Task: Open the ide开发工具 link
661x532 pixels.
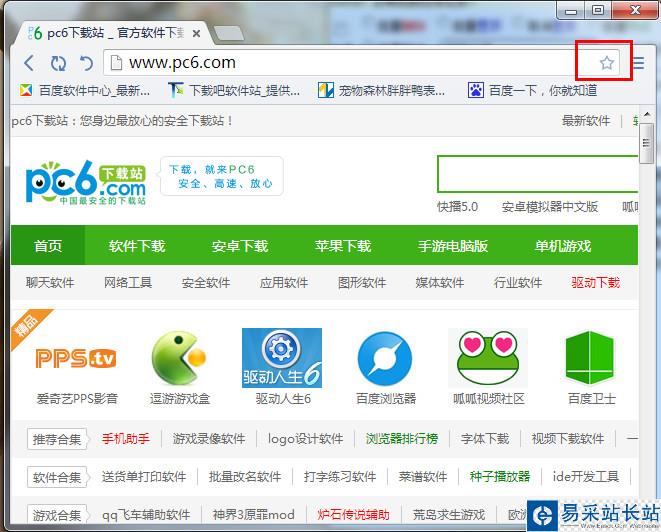Action: coord(586,477)
